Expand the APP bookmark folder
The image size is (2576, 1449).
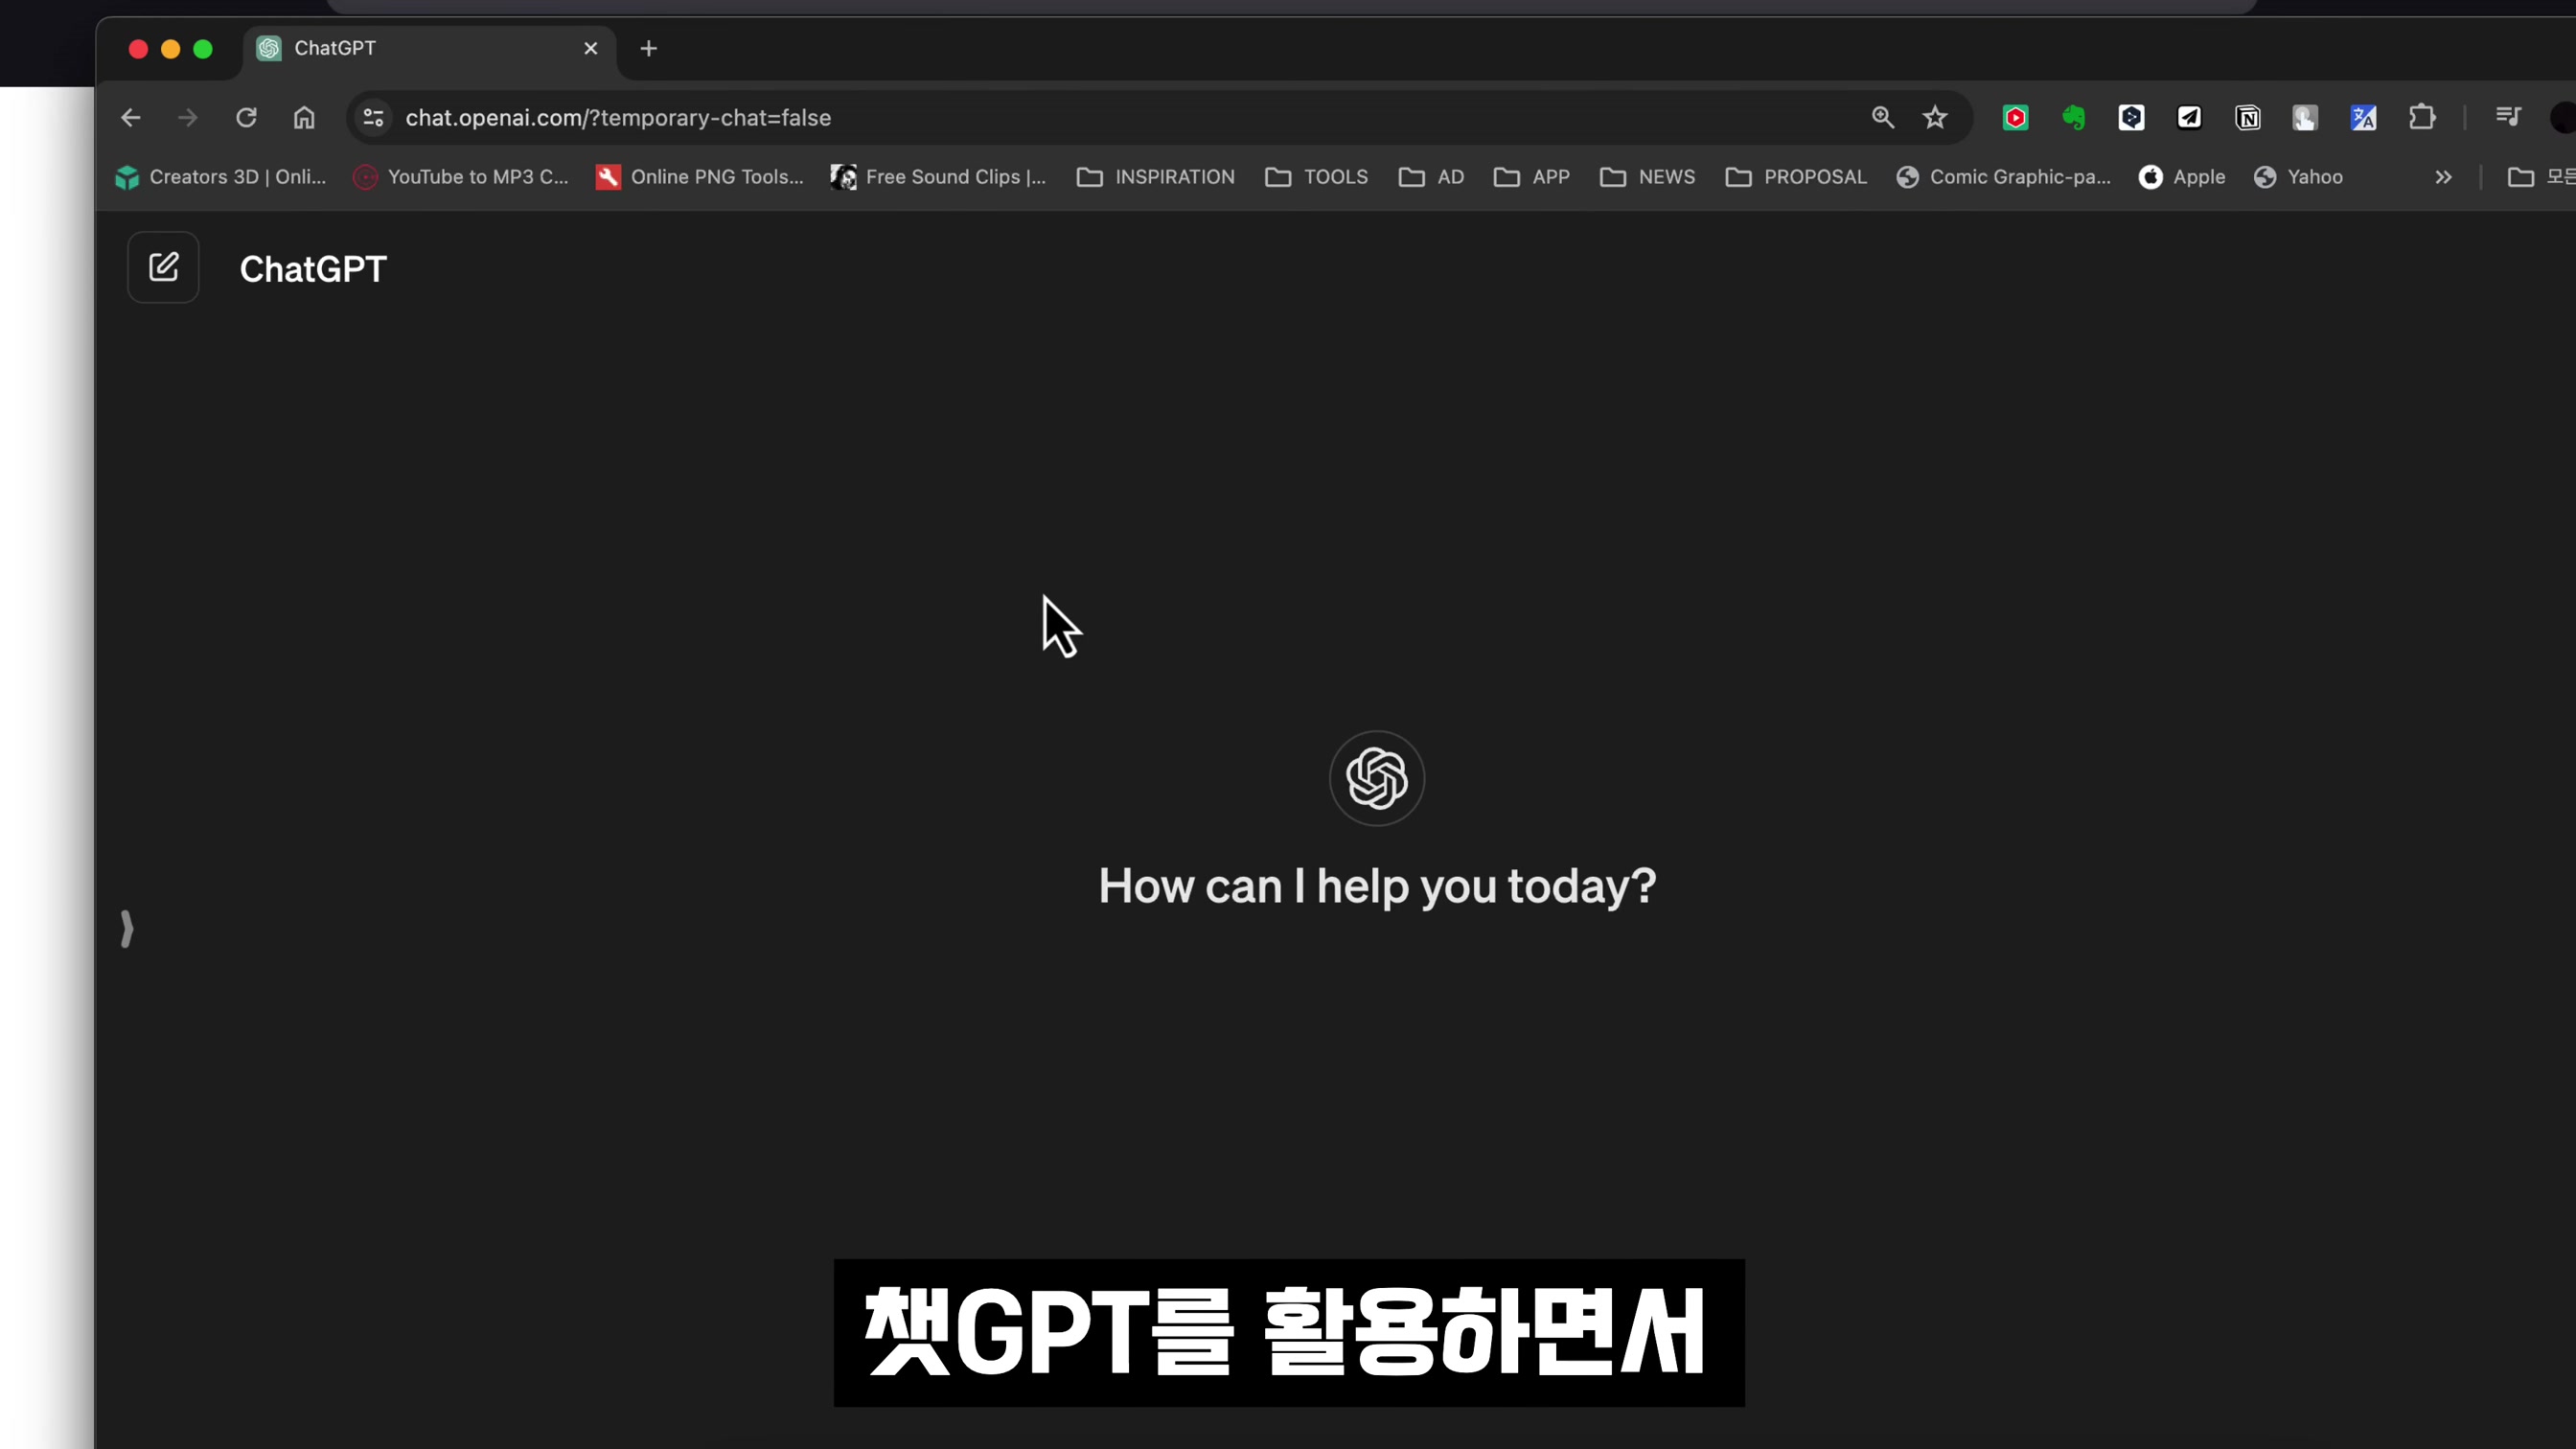tap(1531, 177)
